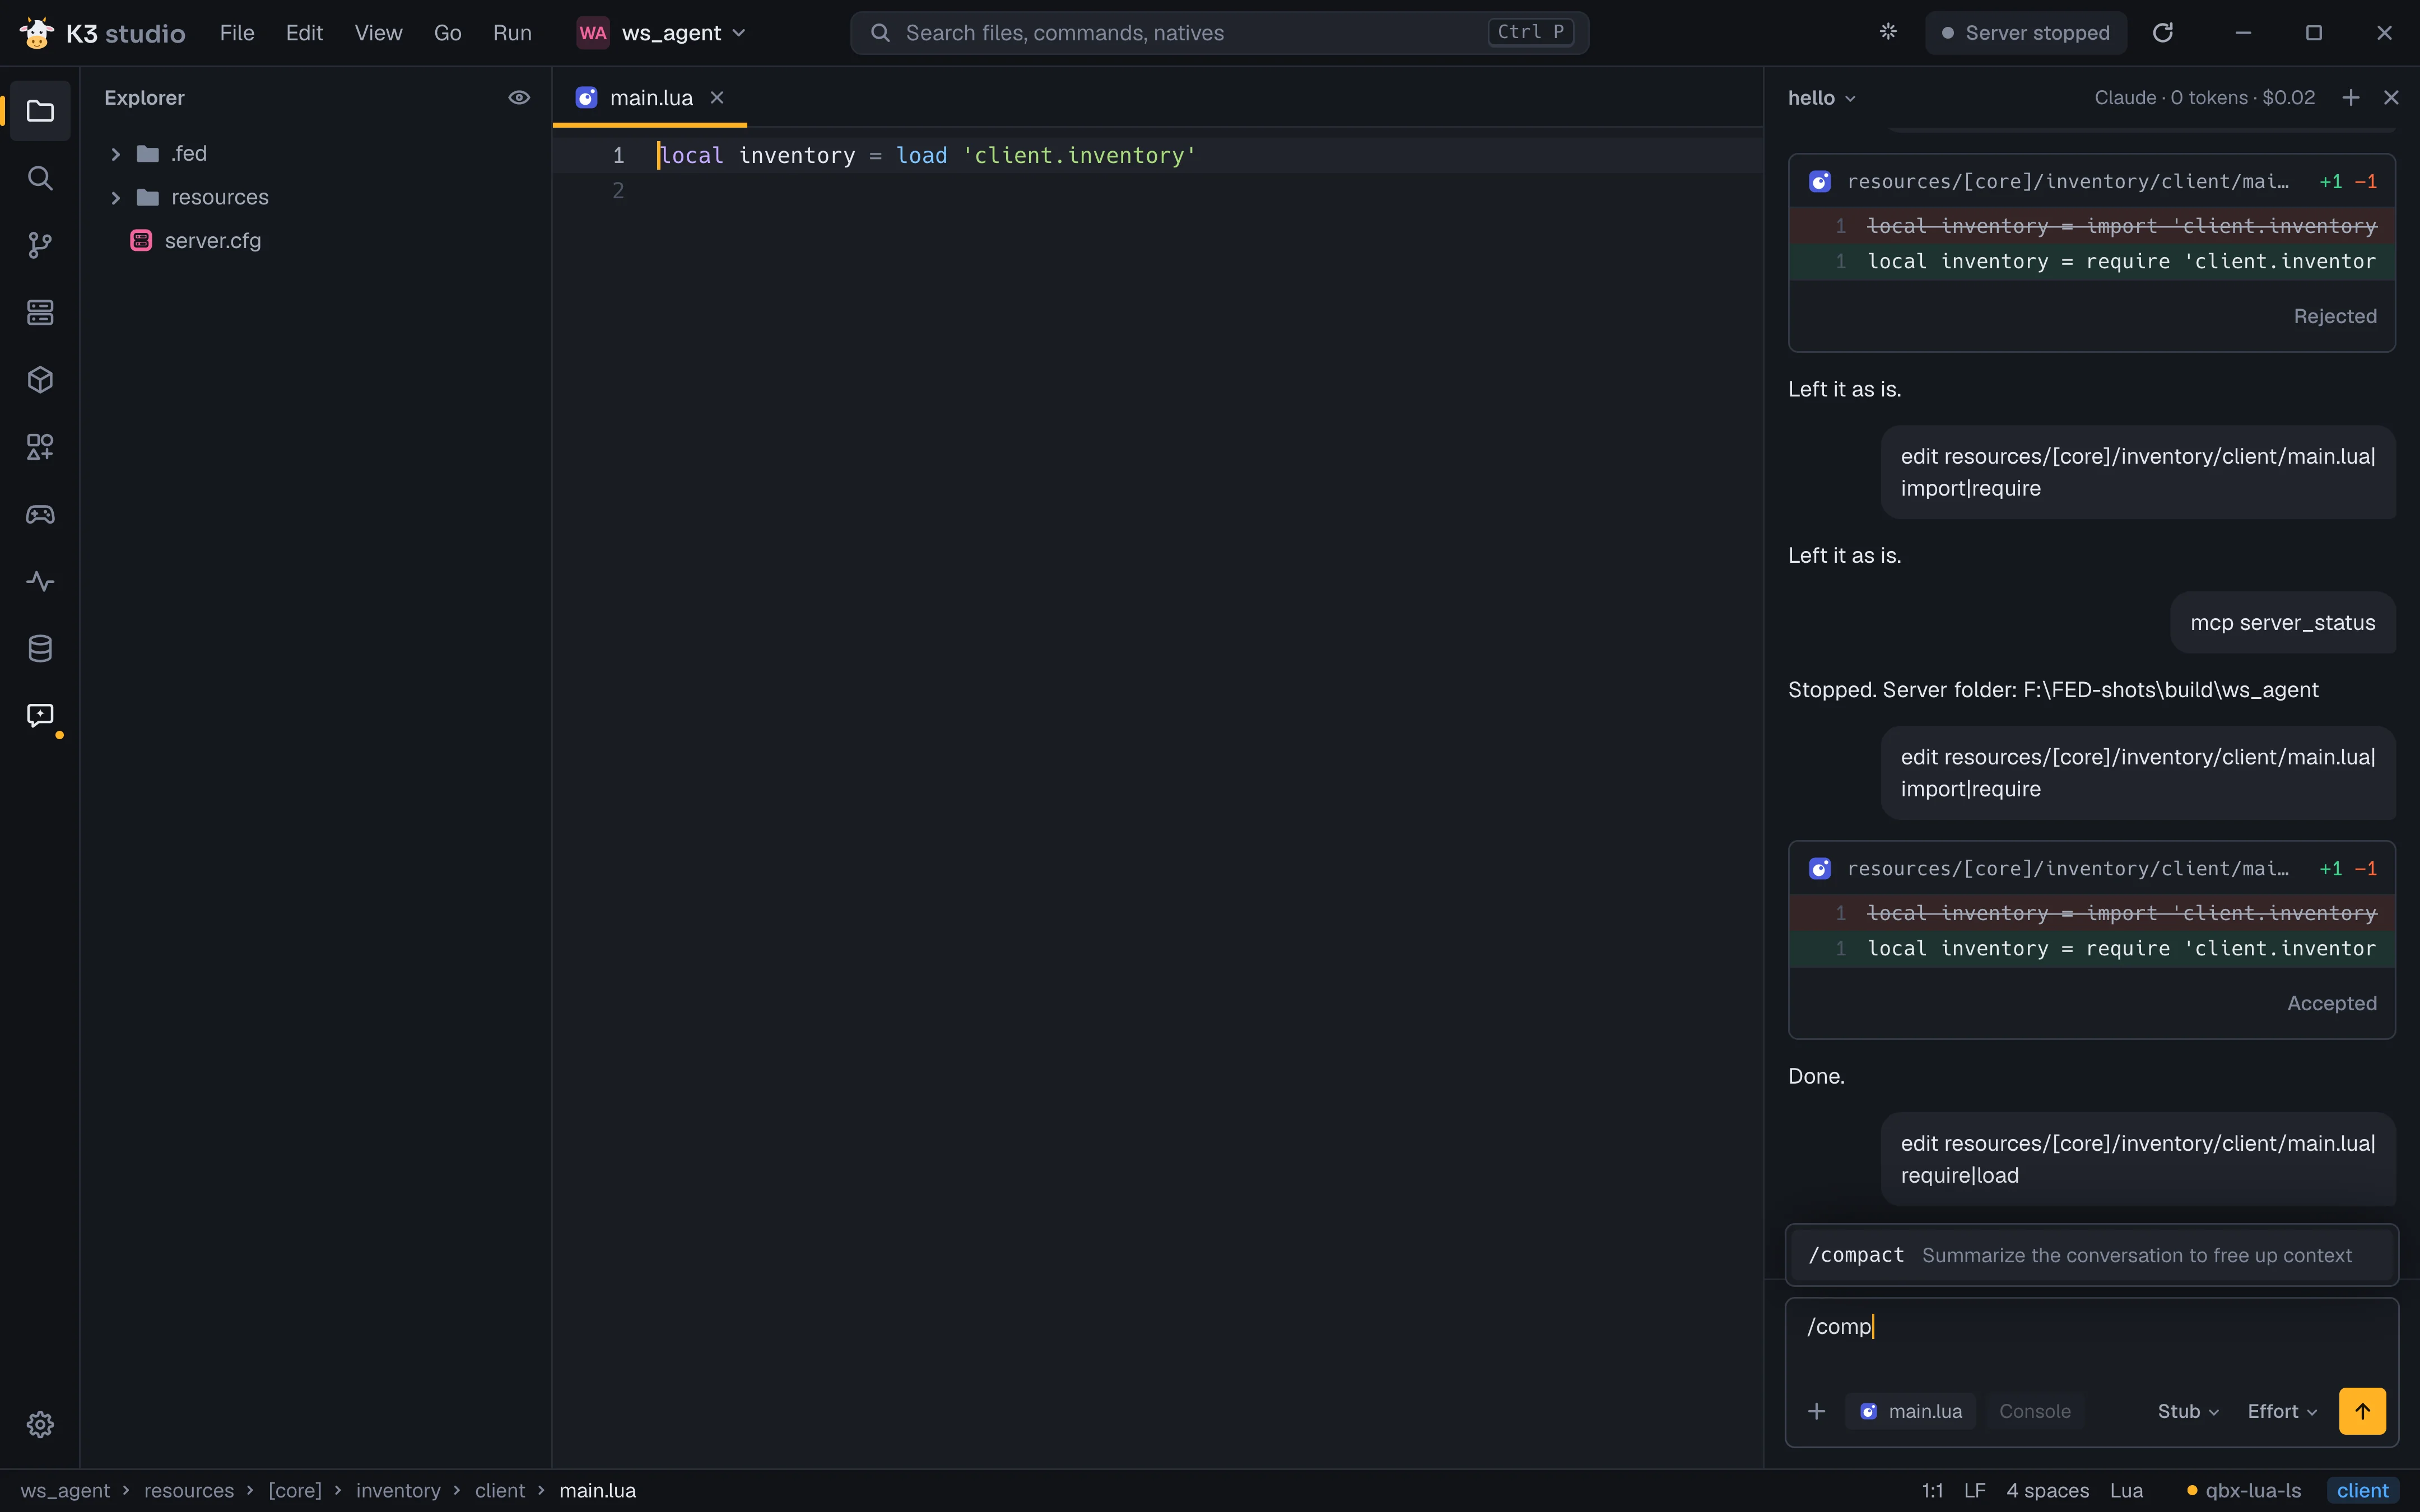Open the package cube panel in sidebar

tap(40, 379)
